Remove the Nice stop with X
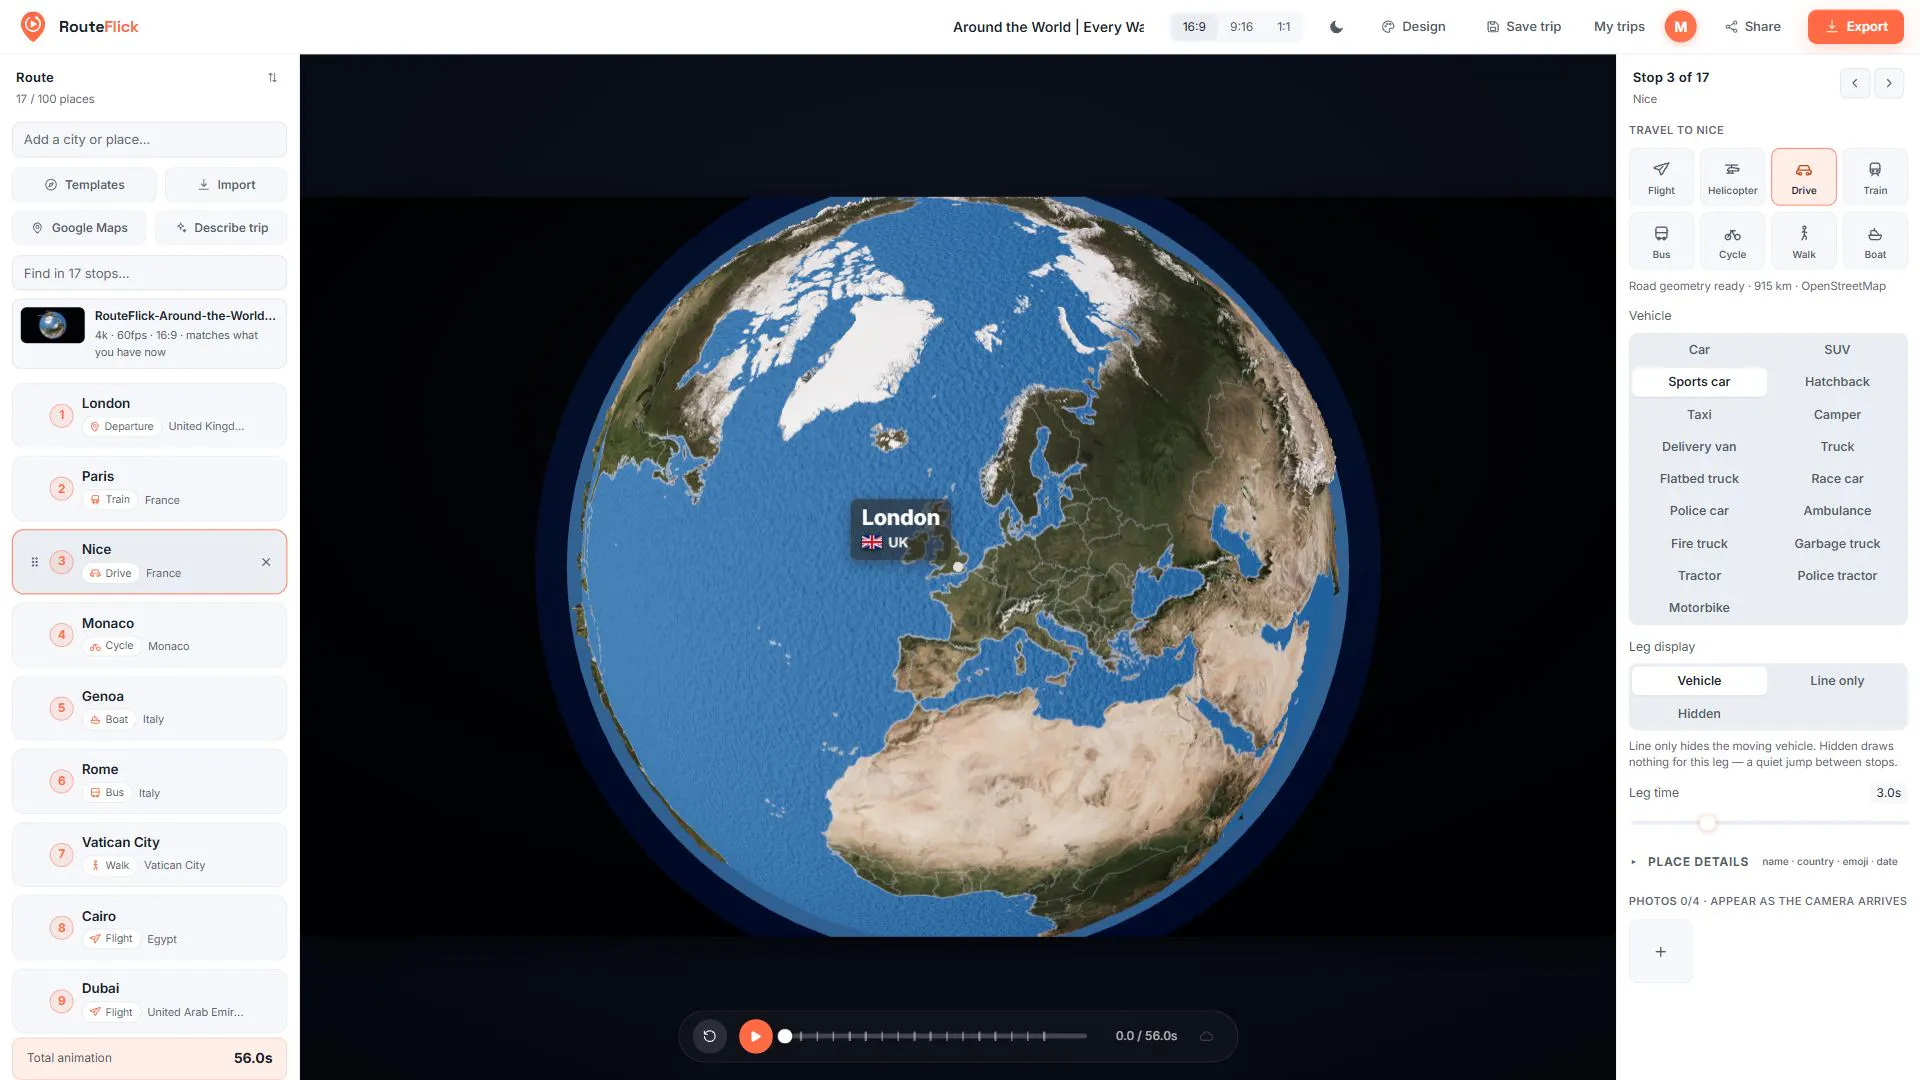 click(266, 562)
